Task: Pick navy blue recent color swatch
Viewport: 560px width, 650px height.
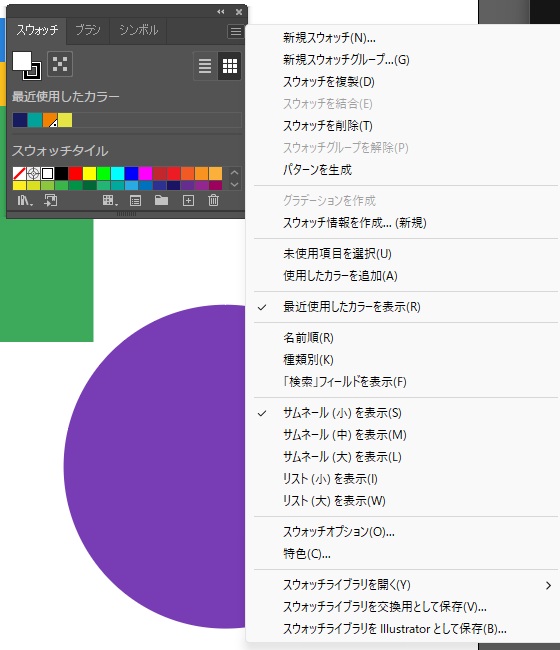Action: tap(20, 120)
